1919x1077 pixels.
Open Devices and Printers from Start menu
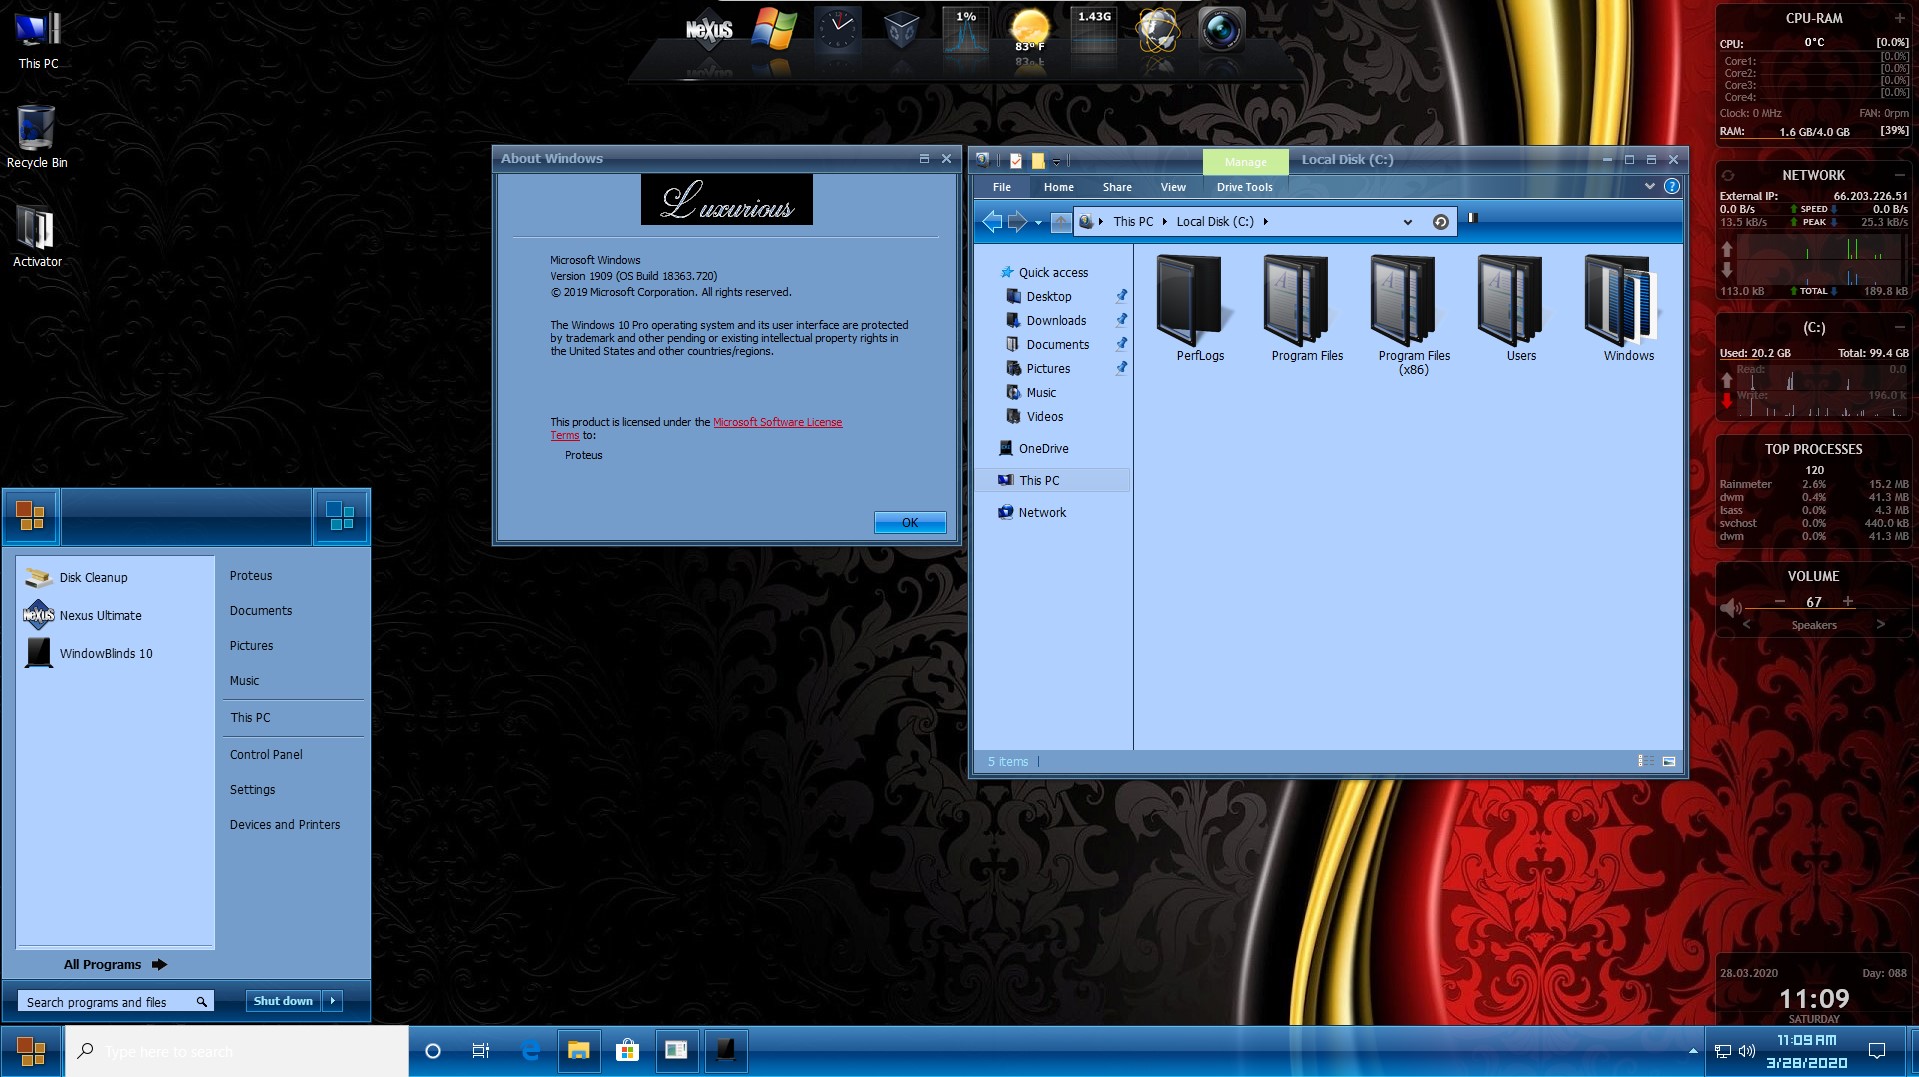pos(285,824)
